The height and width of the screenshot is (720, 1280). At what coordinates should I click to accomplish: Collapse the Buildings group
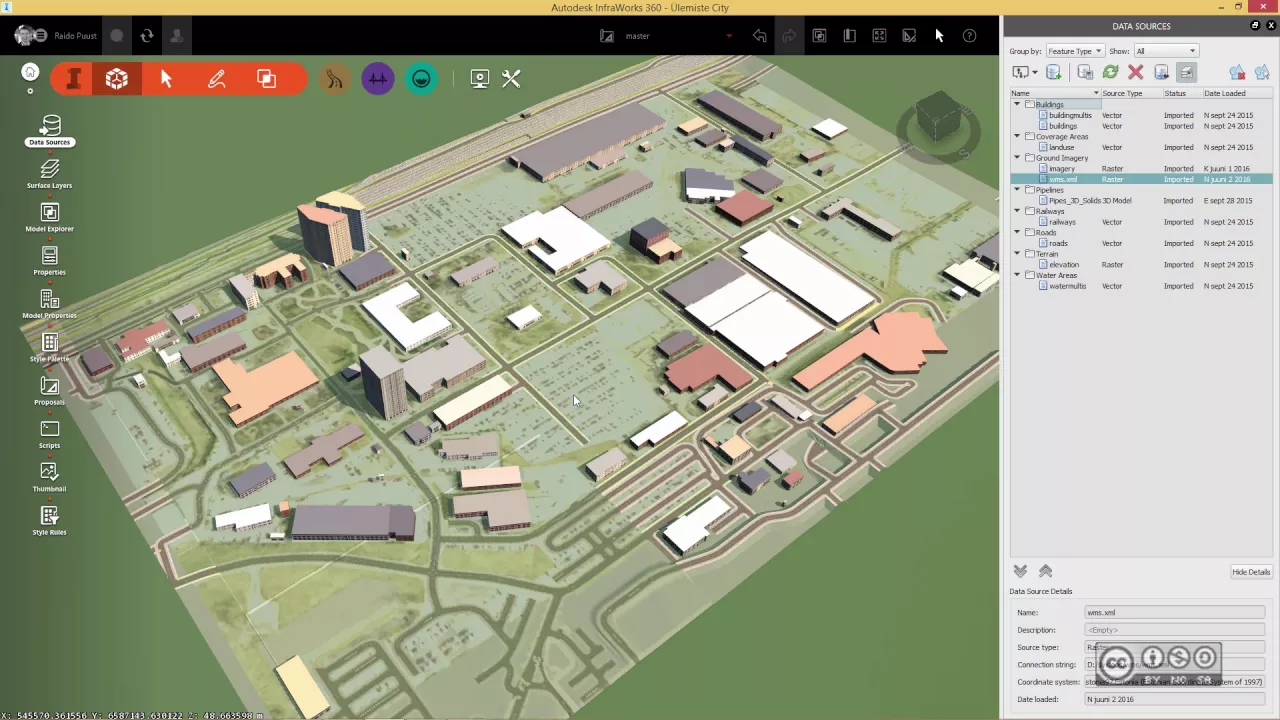tap(1017, 104)
